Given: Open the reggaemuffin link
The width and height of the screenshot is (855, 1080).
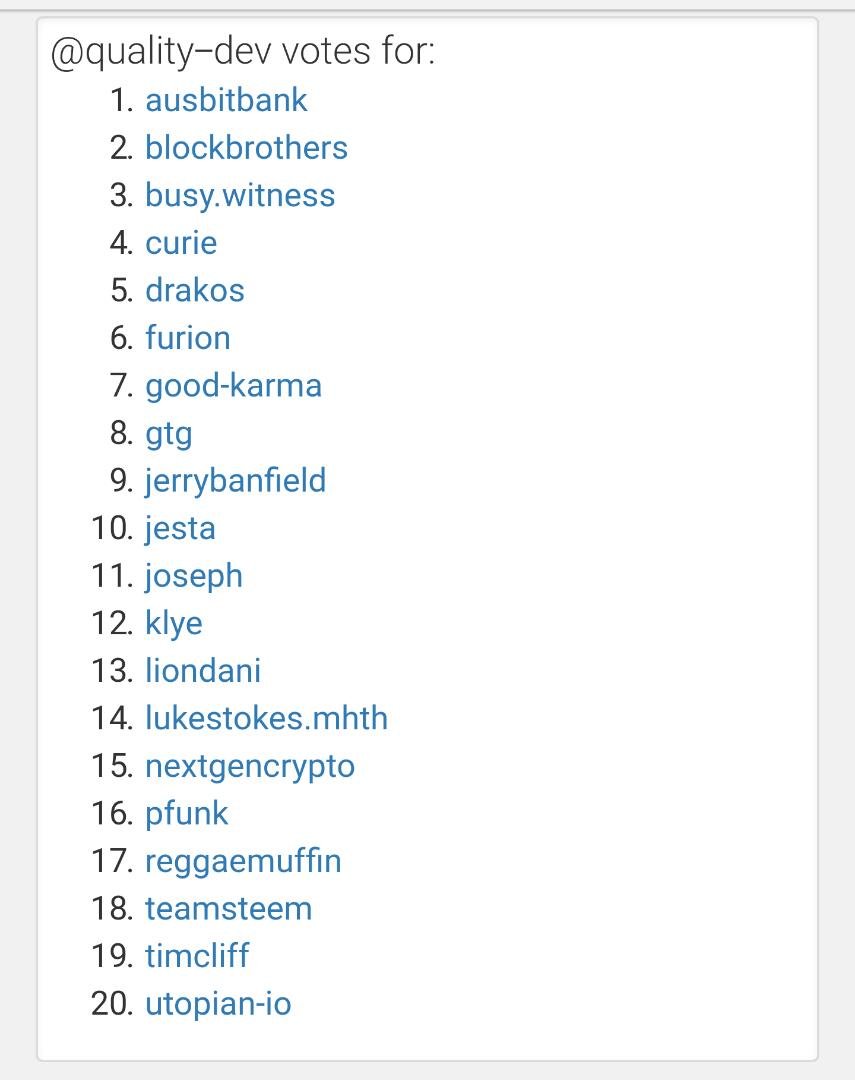Looking at the screenshot, I should [243, 862].
